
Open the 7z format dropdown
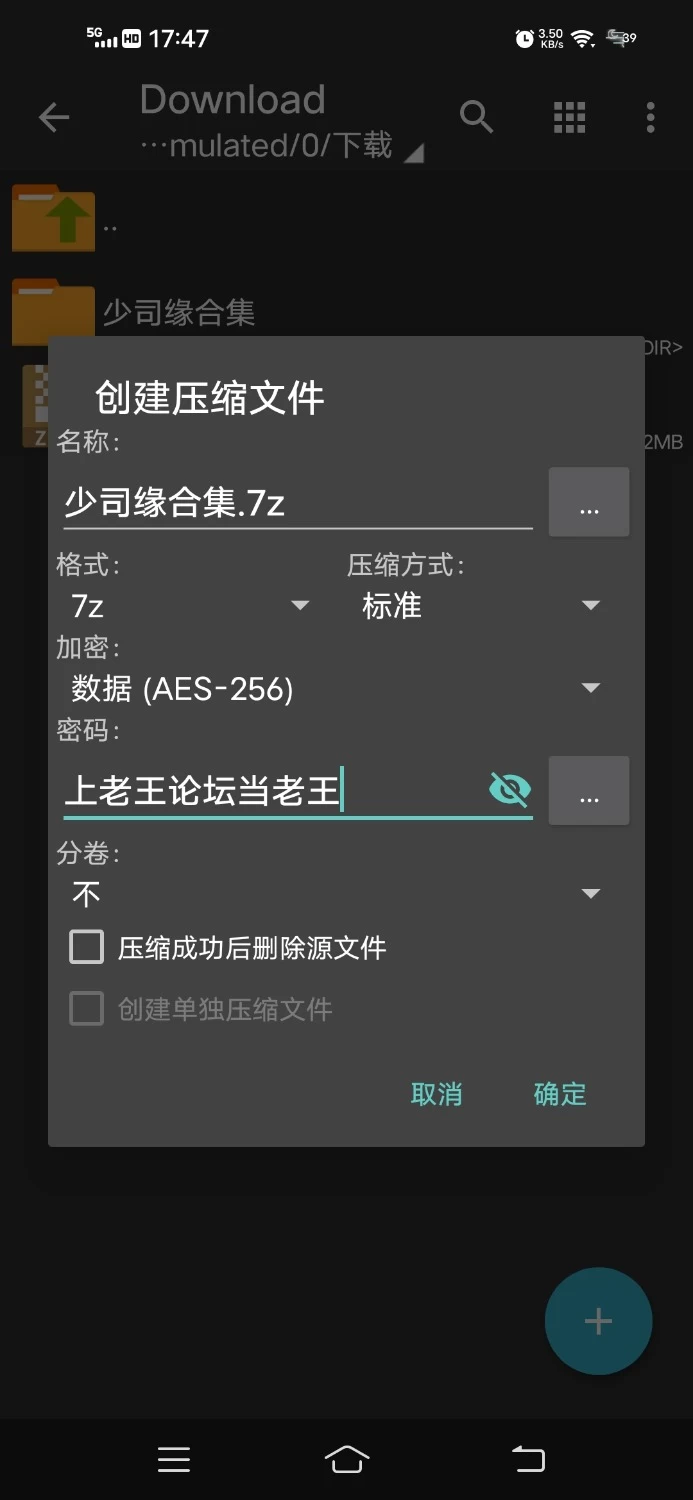190,606
